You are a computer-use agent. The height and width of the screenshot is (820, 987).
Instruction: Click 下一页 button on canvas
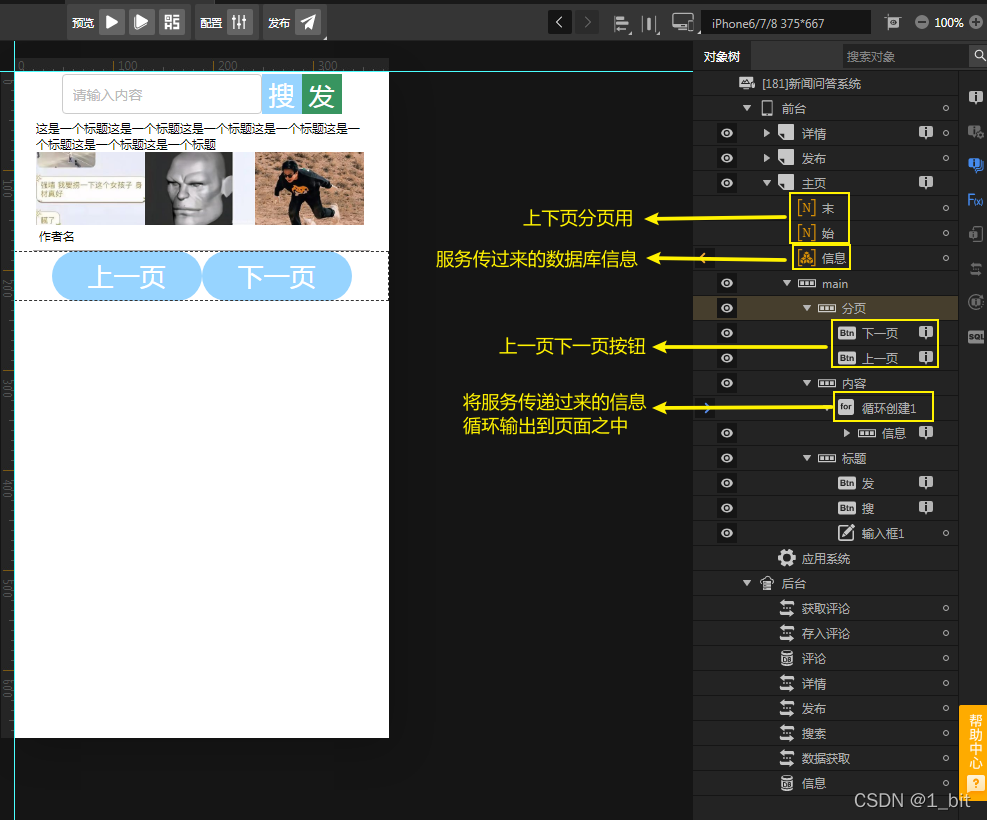click(277, 276)
